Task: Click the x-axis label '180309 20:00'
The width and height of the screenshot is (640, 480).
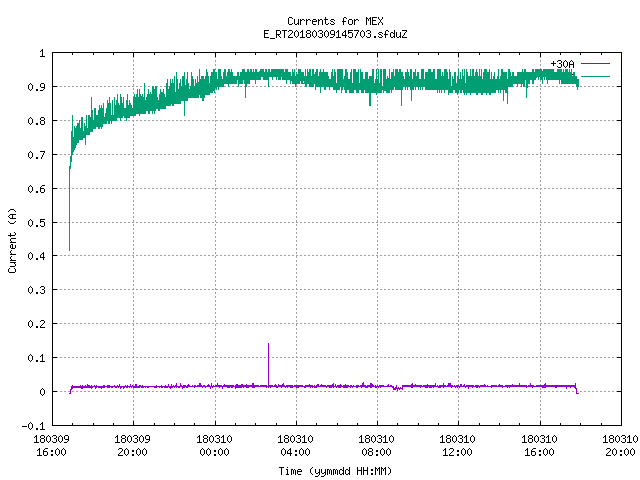Action: tap(132, 446)
